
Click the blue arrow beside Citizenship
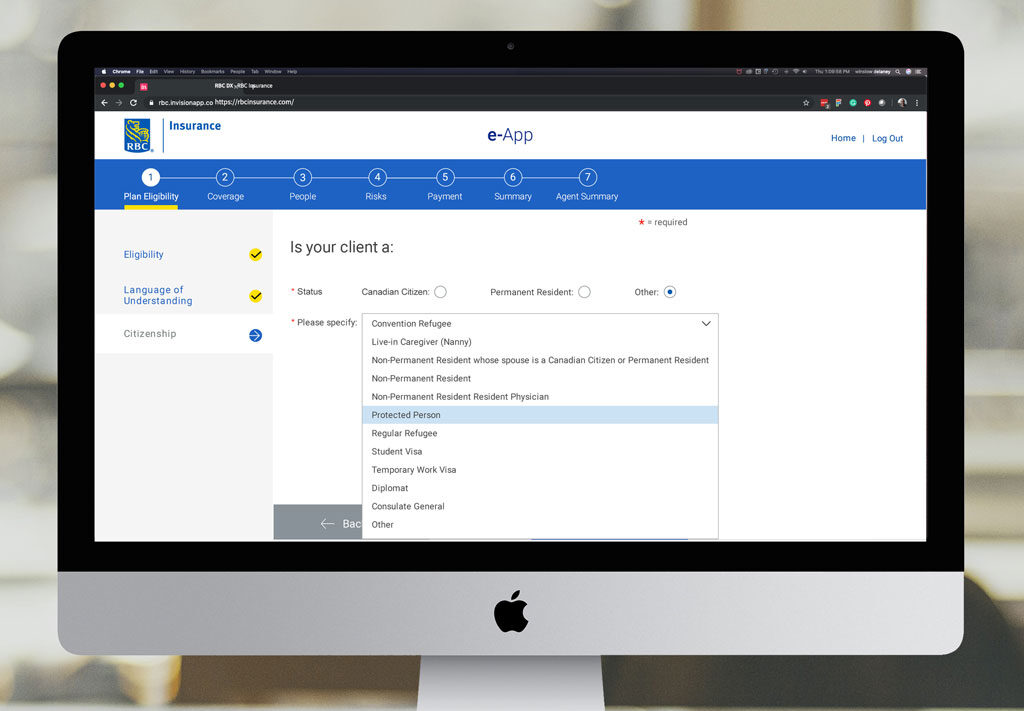coord(255,335)
